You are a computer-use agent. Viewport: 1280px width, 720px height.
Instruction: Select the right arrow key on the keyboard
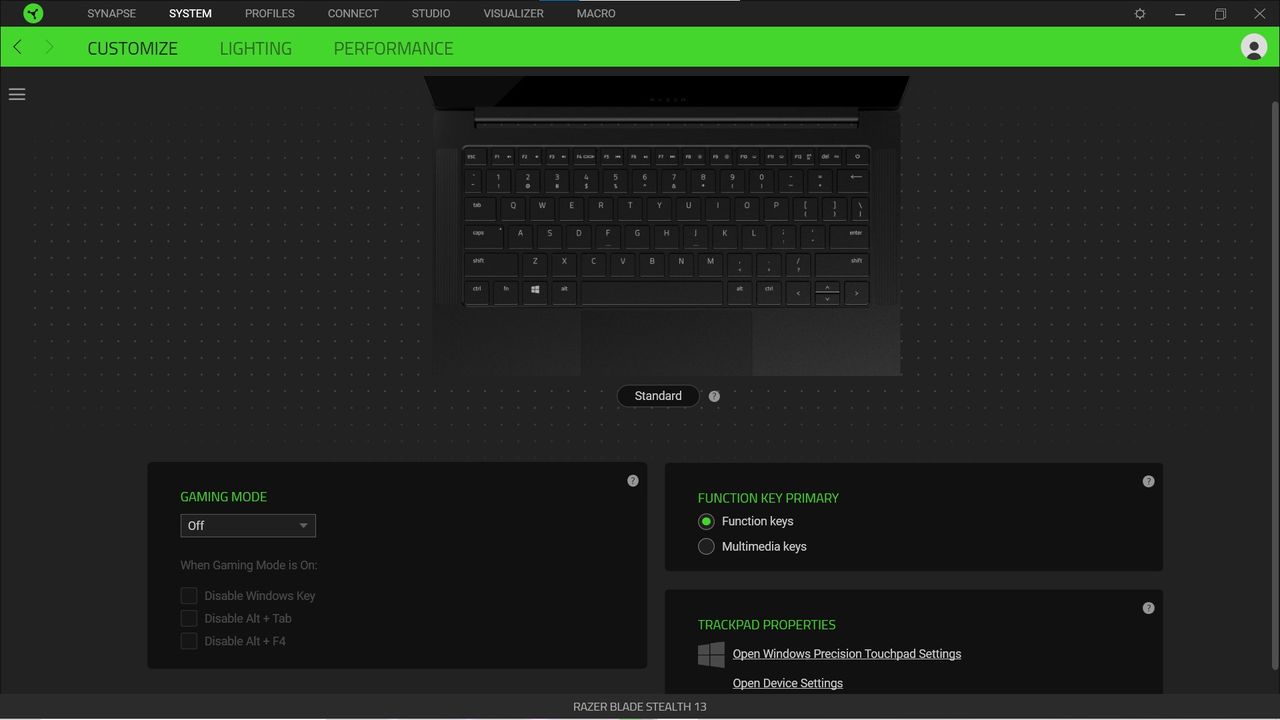click(x=856, y=293)
